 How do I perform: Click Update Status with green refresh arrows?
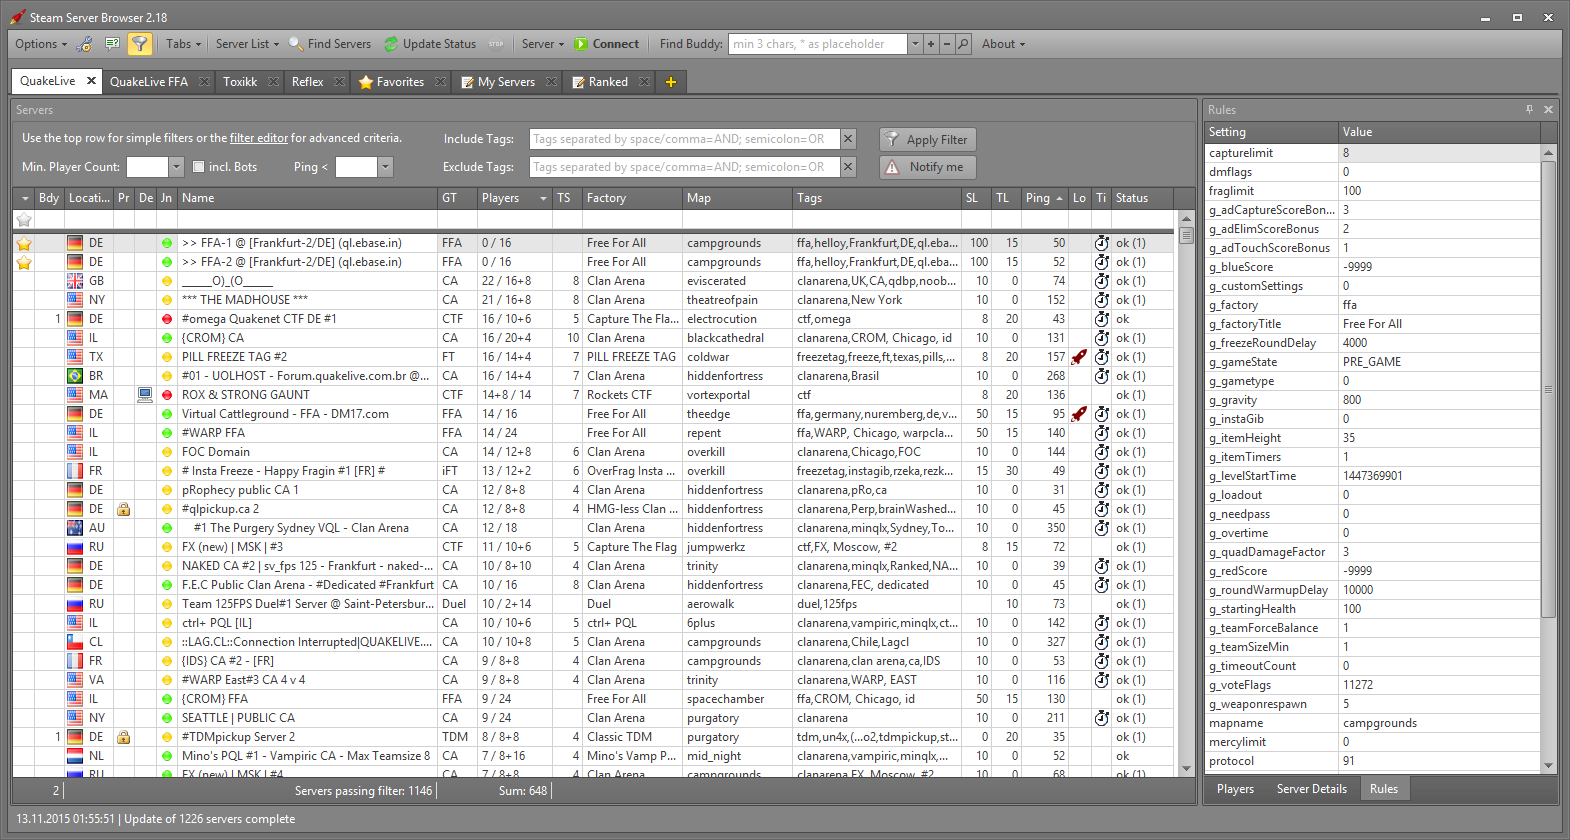431,44
